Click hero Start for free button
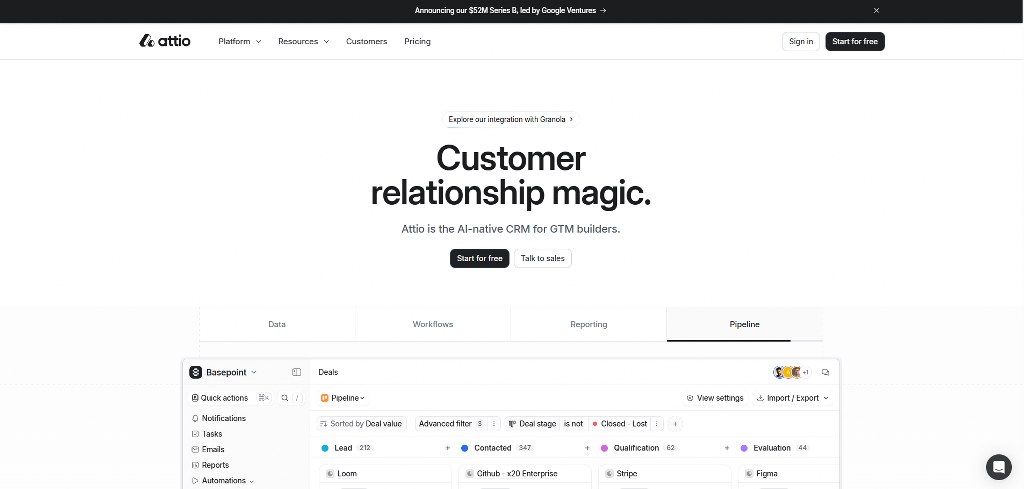Viewport: 1024px width, 489px height. [479, 259]
